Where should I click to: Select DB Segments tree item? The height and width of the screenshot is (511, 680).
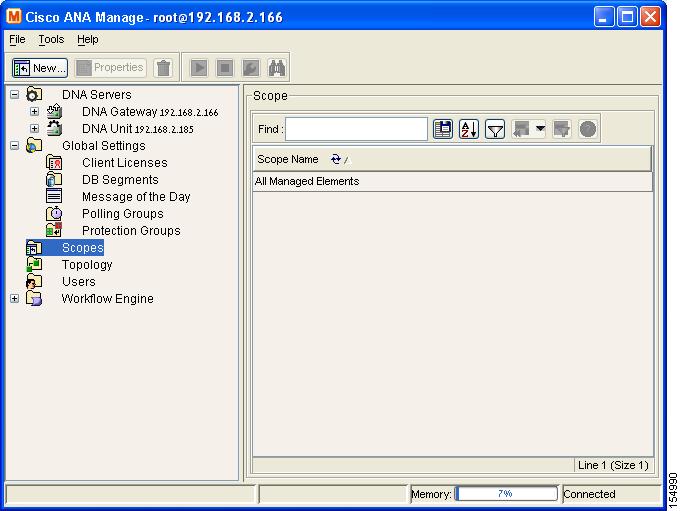(120, 180)
